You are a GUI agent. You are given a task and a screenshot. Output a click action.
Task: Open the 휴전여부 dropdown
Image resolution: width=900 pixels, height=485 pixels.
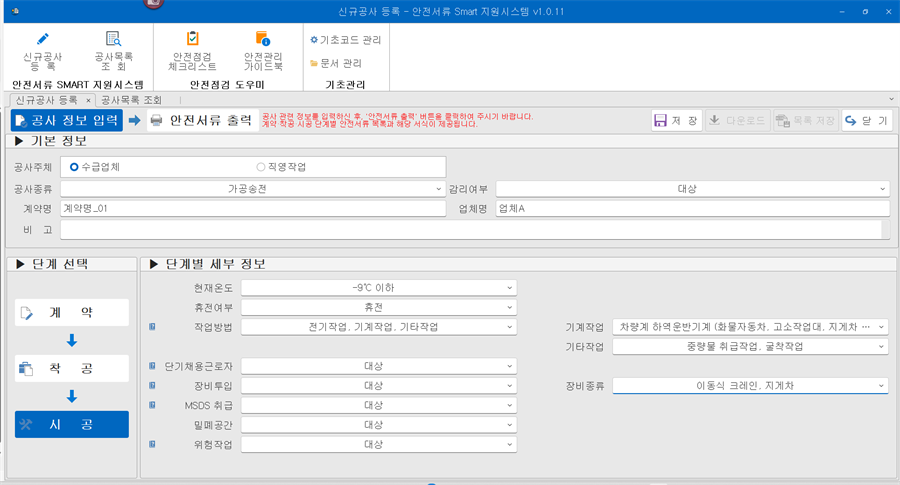[379, 307]
